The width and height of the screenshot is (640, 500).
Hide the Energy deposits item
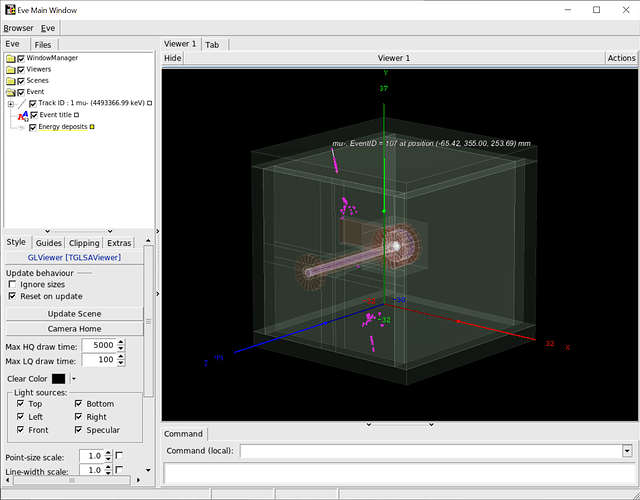click(33, 127)
